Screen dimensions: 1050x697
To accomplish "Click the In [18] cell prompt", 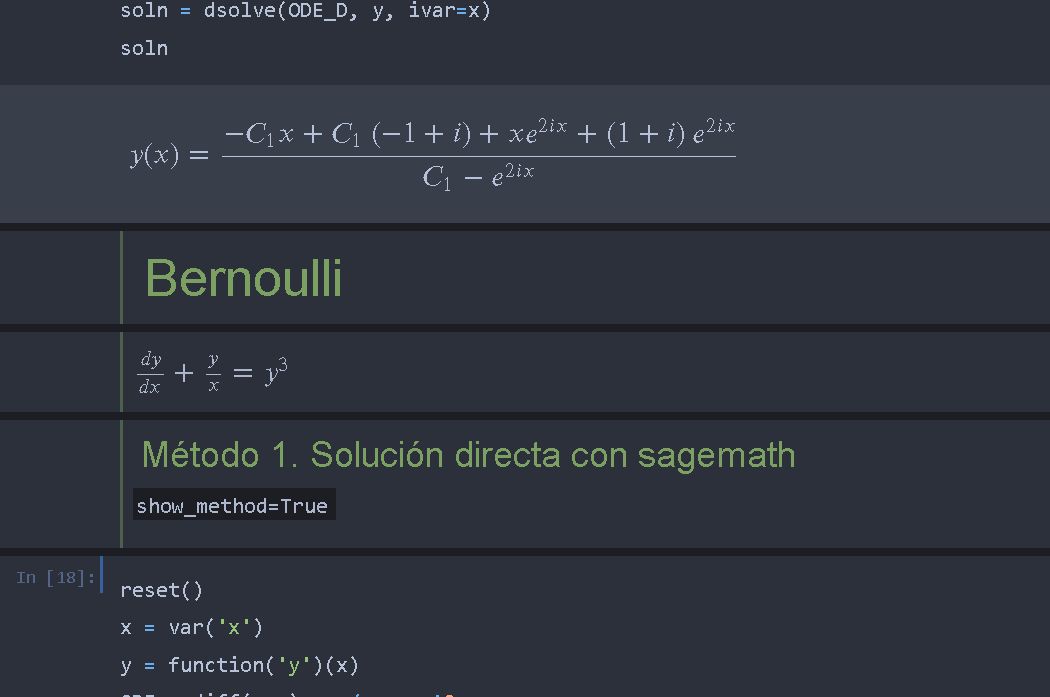I will coord(56,577).
